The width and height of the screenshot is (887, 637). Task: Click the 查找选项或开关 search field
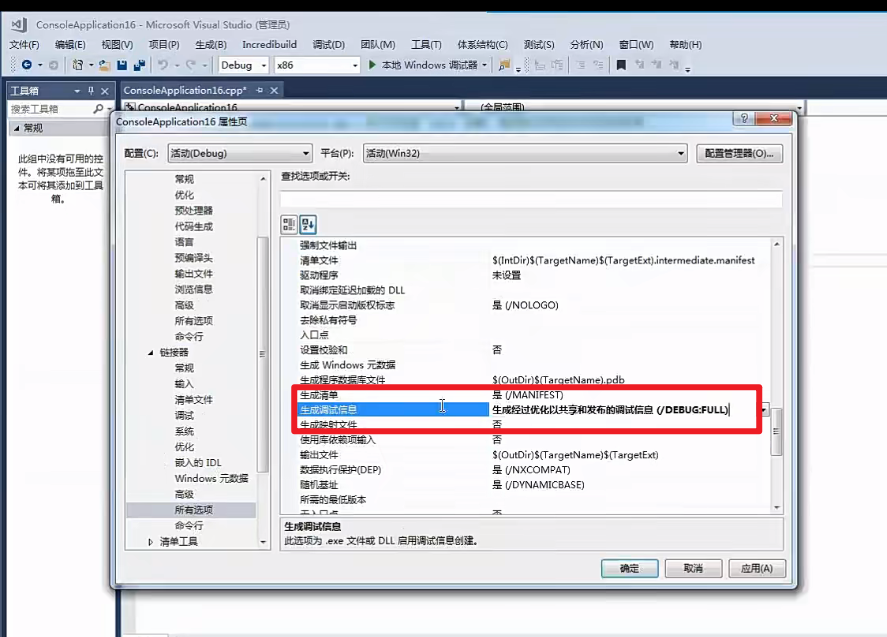[x=531, y=199]
